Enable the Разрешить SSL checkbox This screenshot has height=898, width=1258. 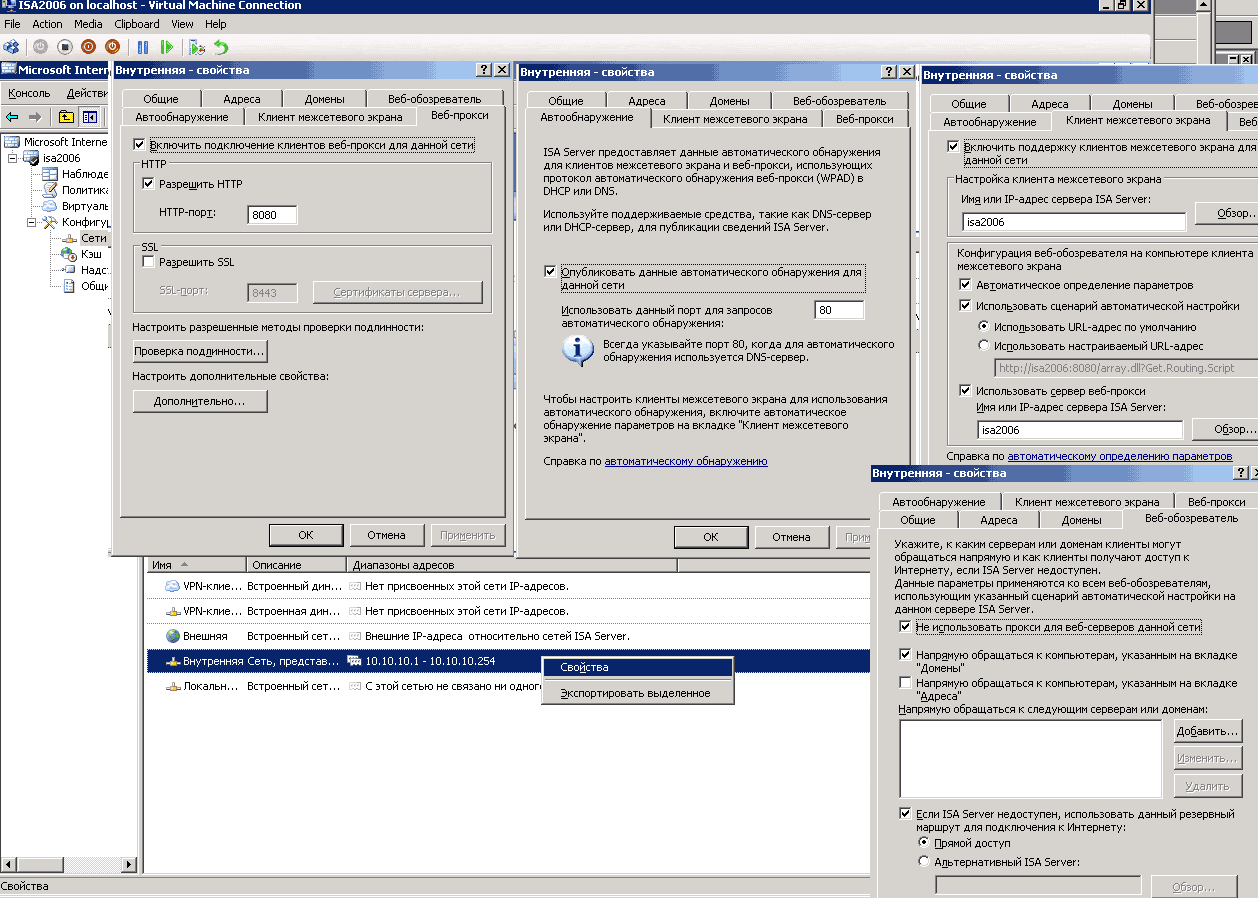(147, 261)
